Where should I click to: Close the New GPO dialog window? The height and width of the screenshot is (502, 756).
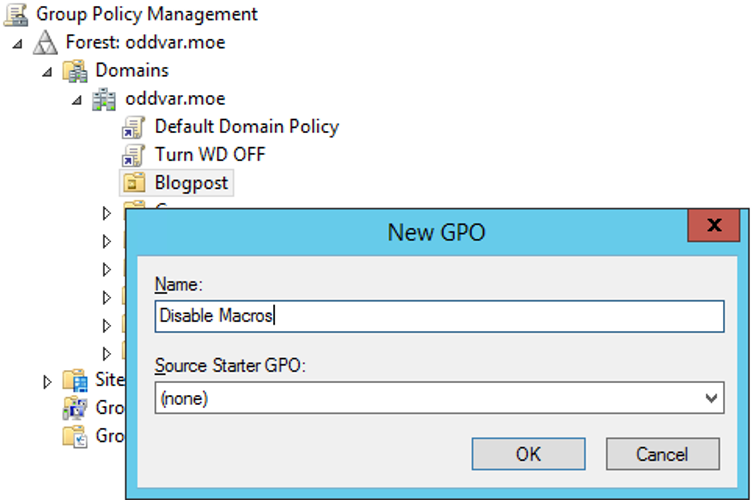coord(714,225)
